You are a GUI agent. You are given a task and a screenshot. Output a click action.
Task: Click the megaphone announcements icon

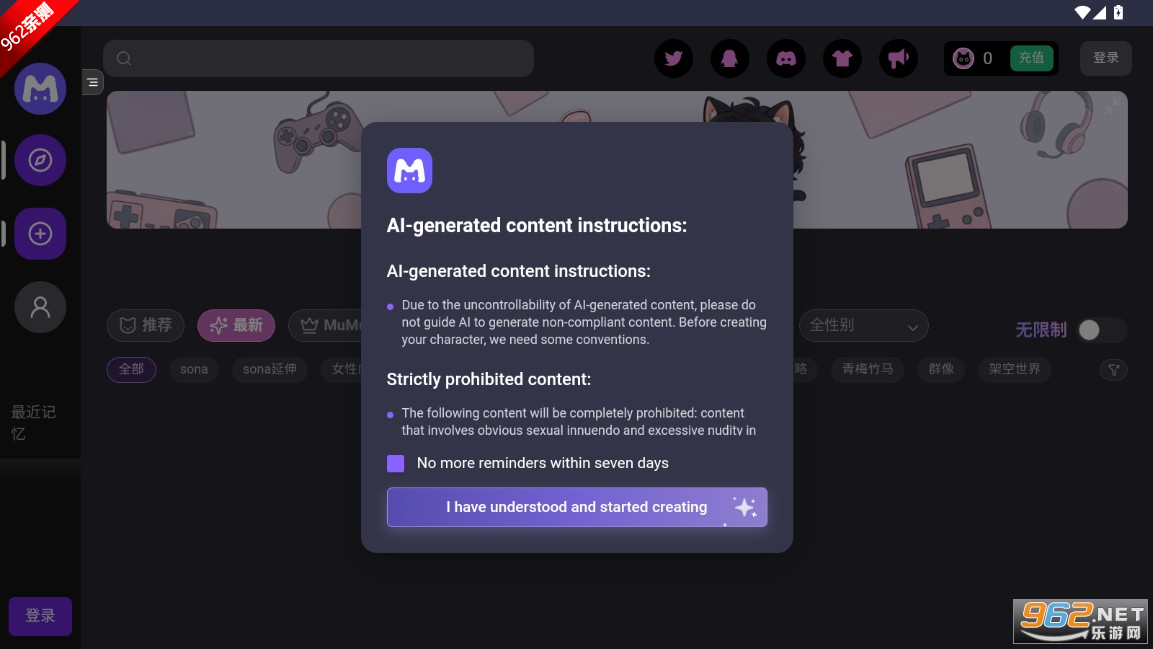click(x=898, y=58)
